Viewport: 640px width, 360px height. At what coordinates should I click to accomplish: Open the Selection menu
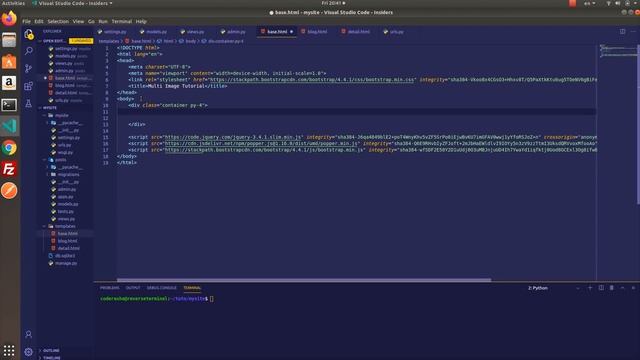click(x=58, y=21)
